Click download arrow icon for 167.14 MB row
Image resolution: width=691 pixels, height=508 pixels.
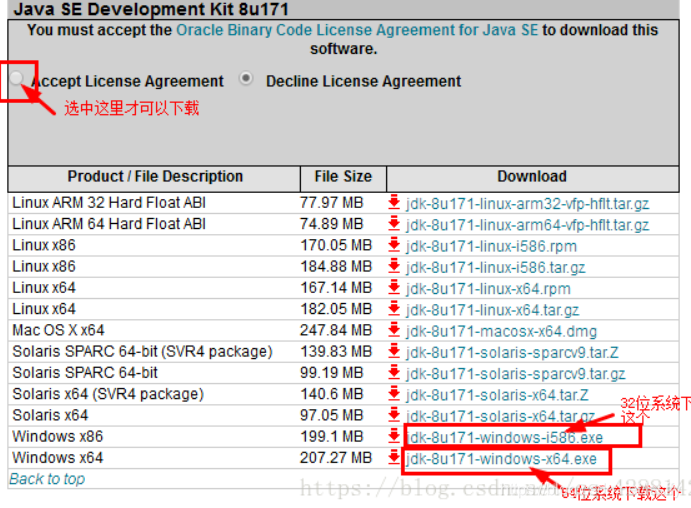[x=394, y=287]
